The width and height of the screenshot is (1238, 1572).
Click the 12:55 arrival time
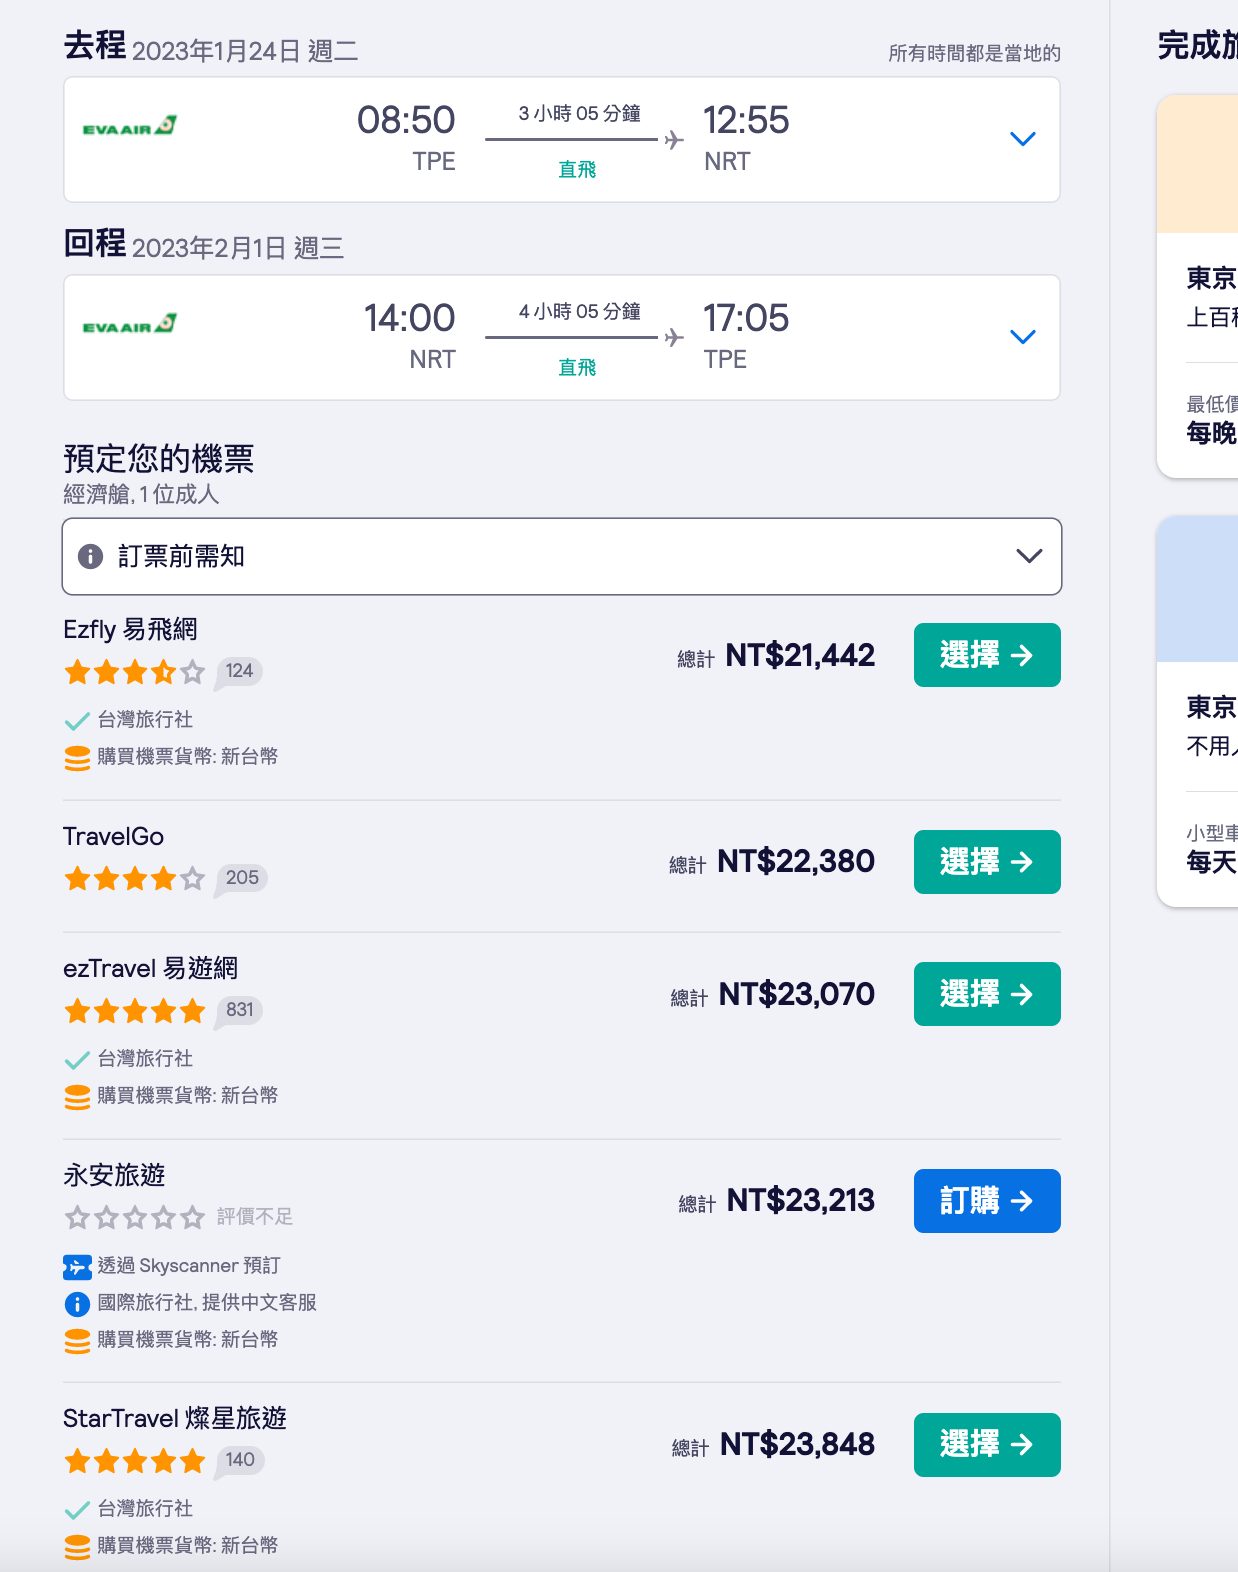pos(746,120)
